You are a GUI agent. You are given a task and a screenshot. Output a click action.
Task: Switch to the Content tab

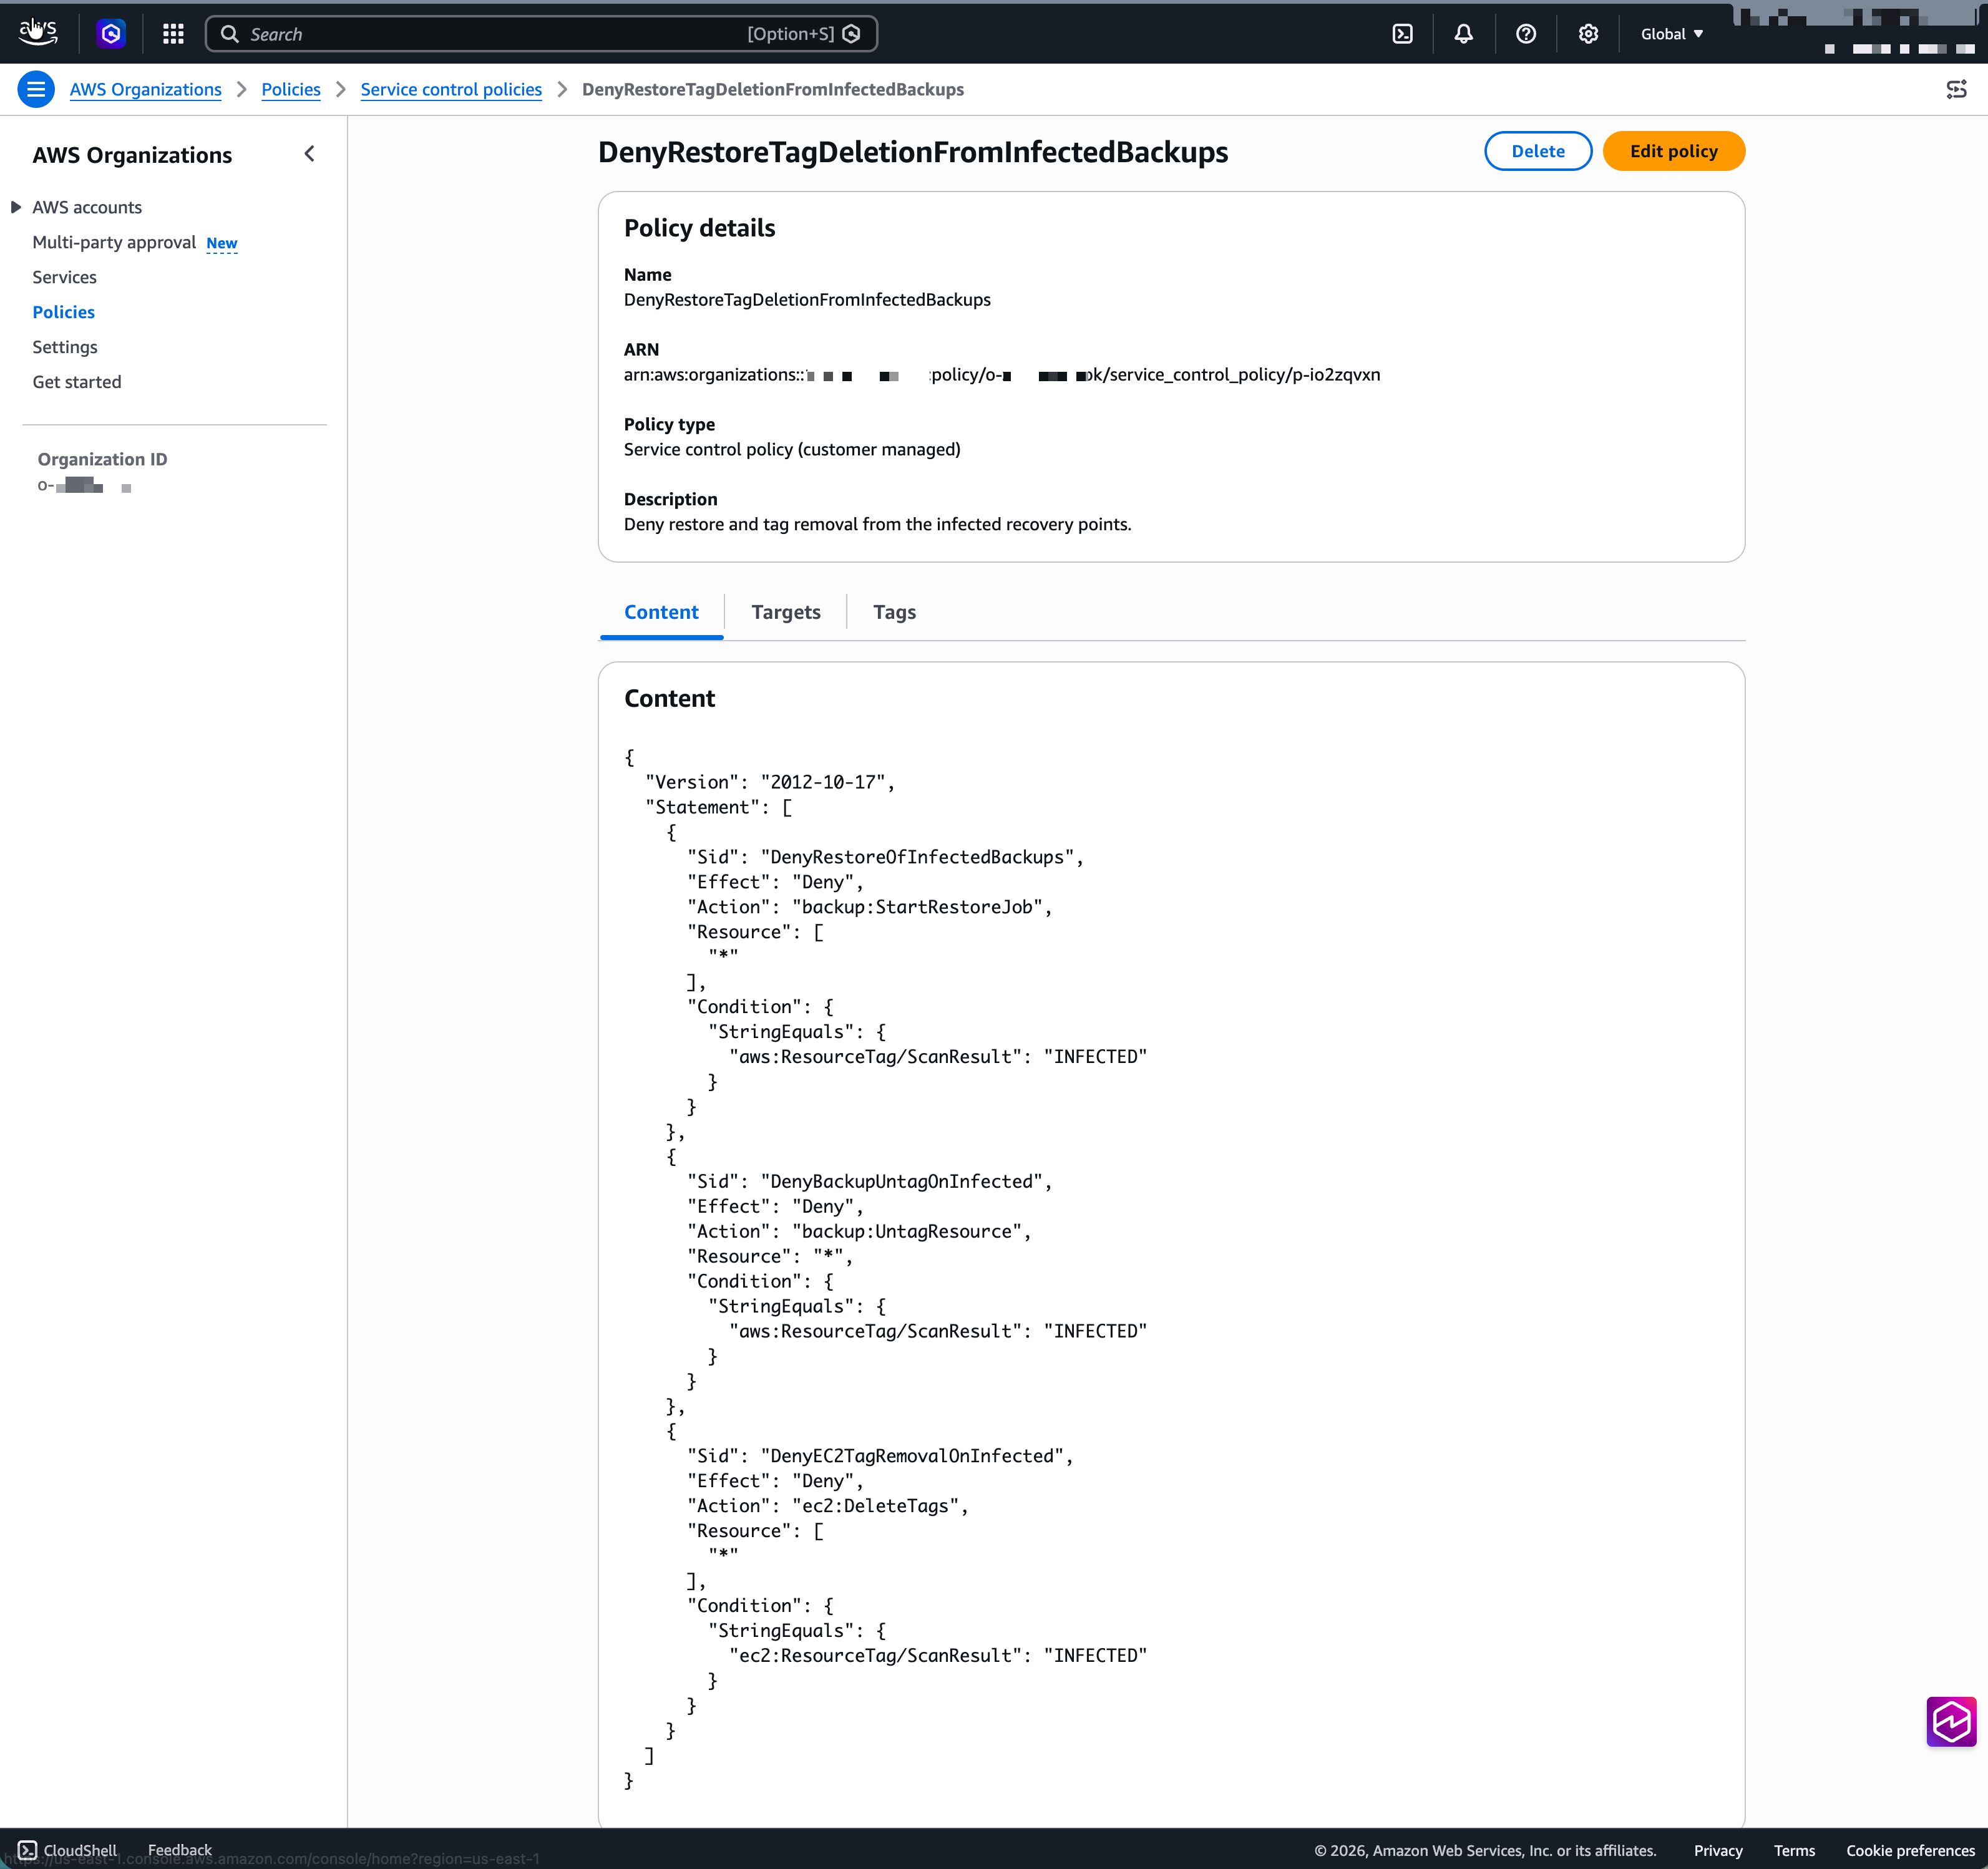tap(661, 612)
